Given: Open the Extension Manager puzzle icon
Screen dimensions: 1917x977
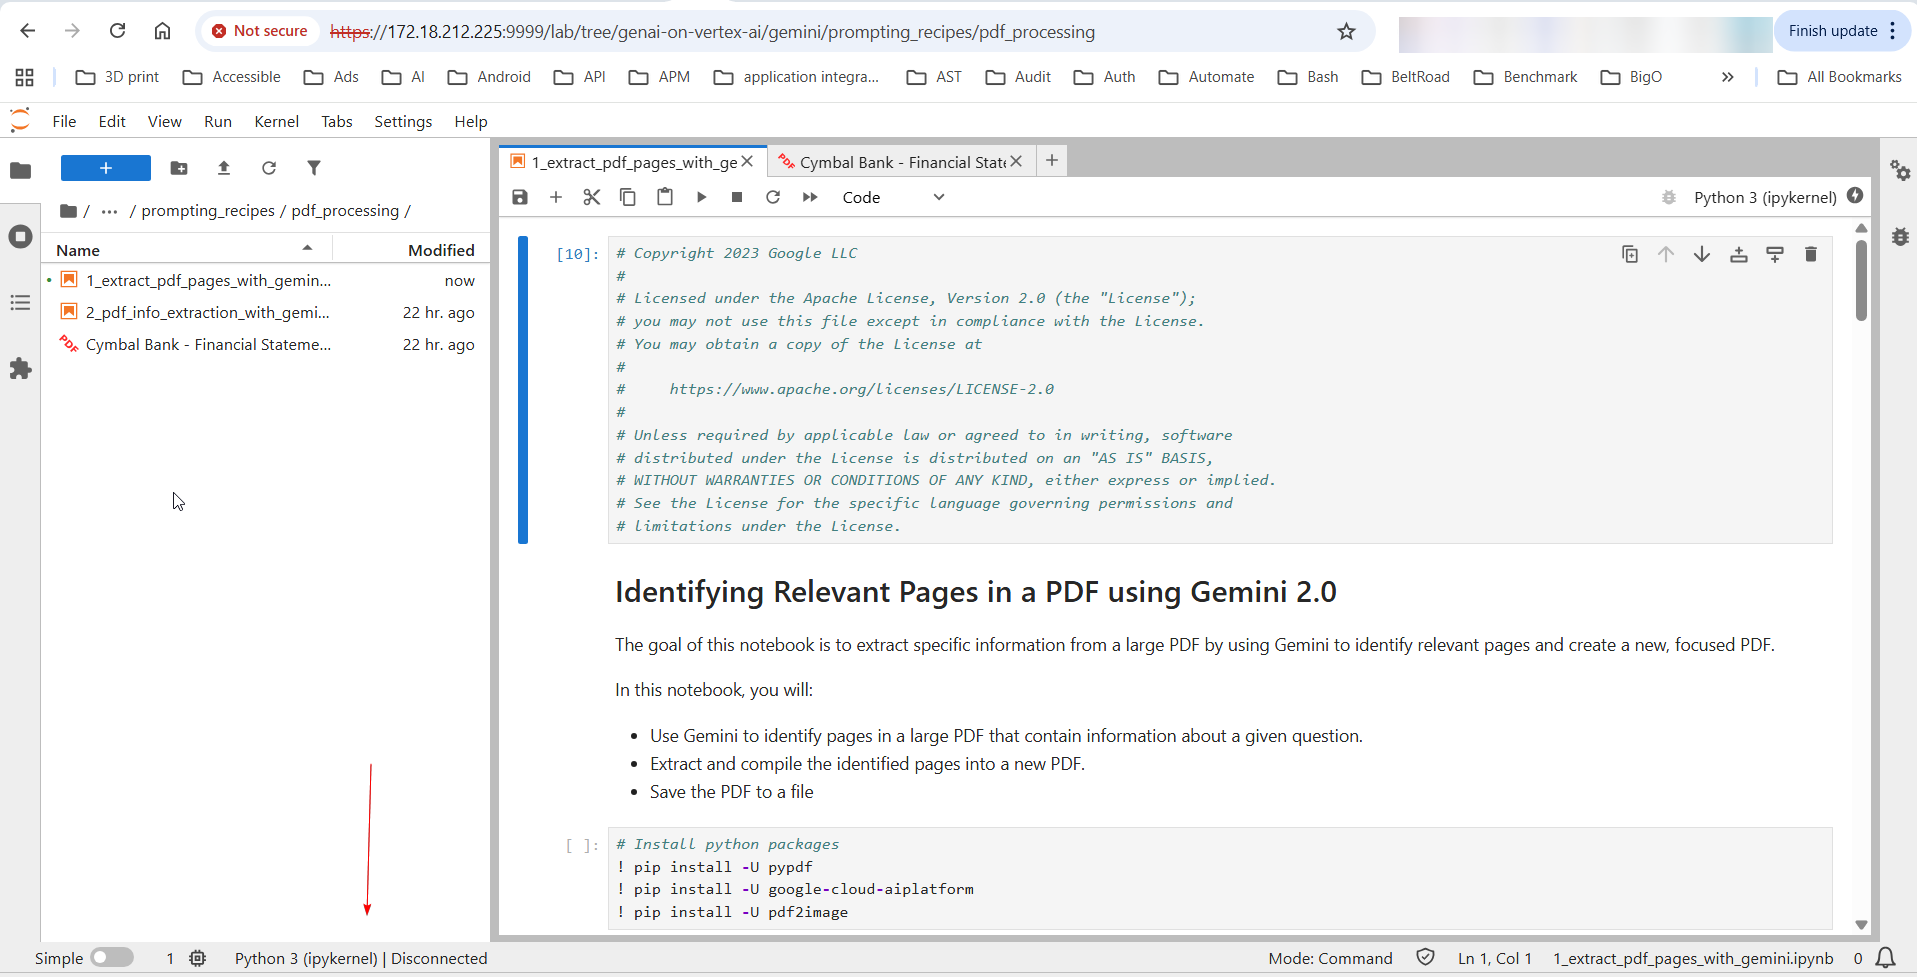Looking at the screenshot, I should coord(20,369).
